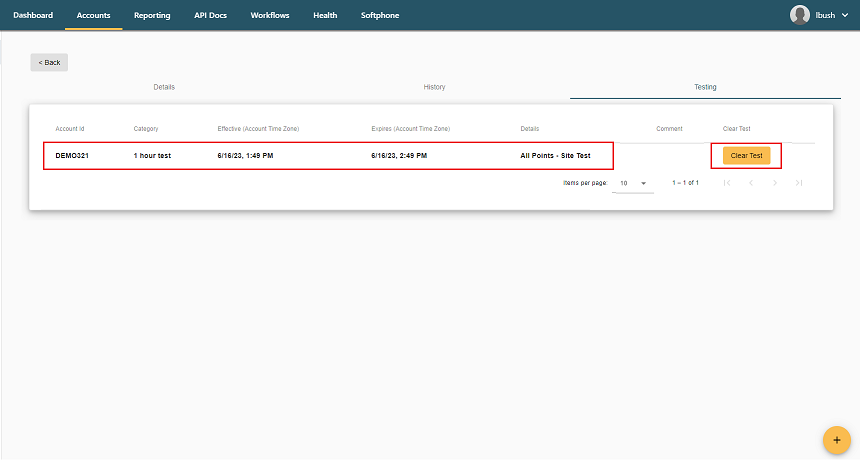
Task: Select the Testing tab
Action: coord(705,87)
